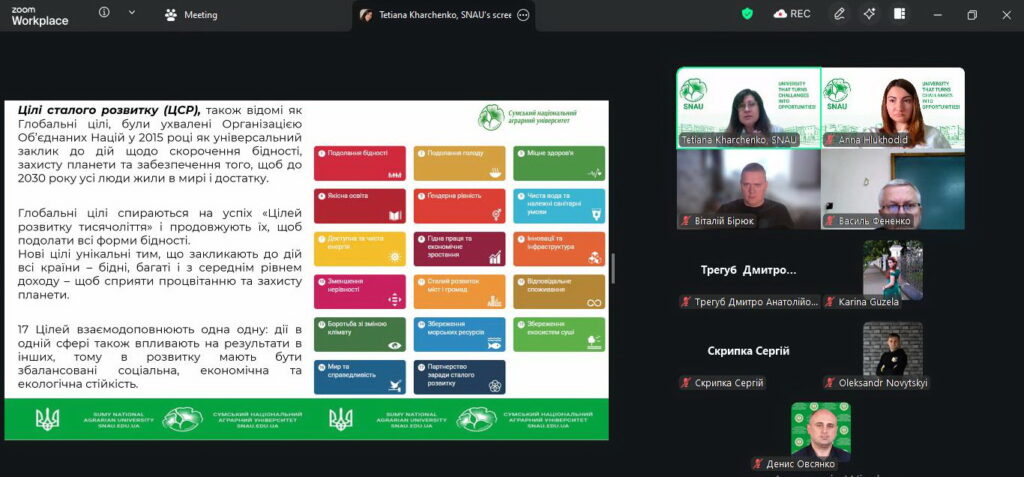Viewport: 1024px width, 477px height.
Task: Change the view layout icon
Action: coord(900,14)
